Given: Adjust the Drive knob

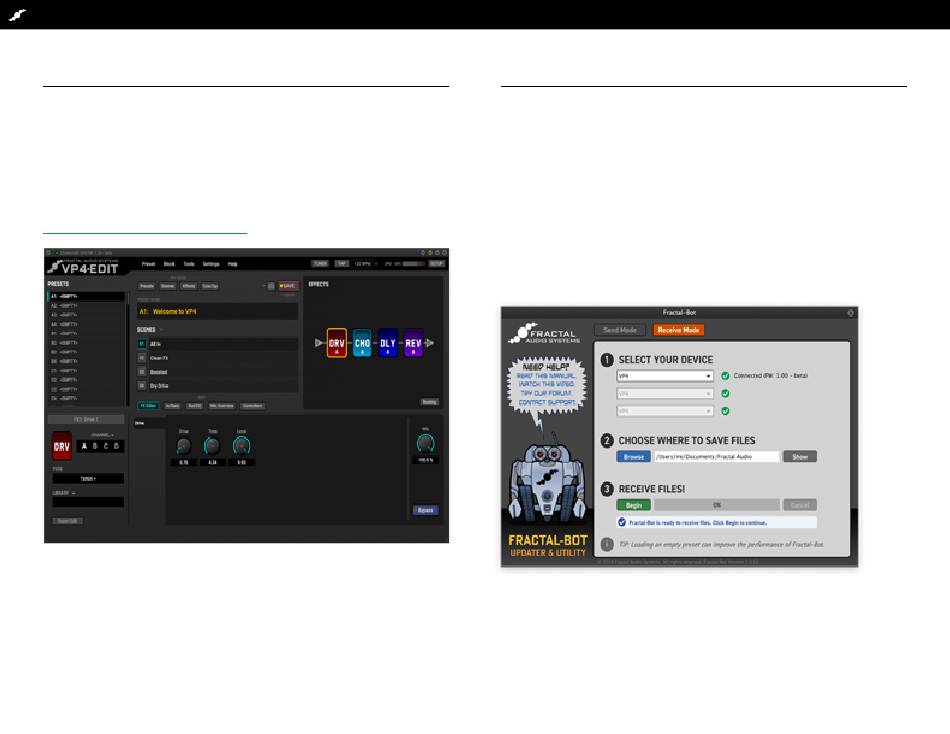Looking at the screenshot, I should (184, 446).
